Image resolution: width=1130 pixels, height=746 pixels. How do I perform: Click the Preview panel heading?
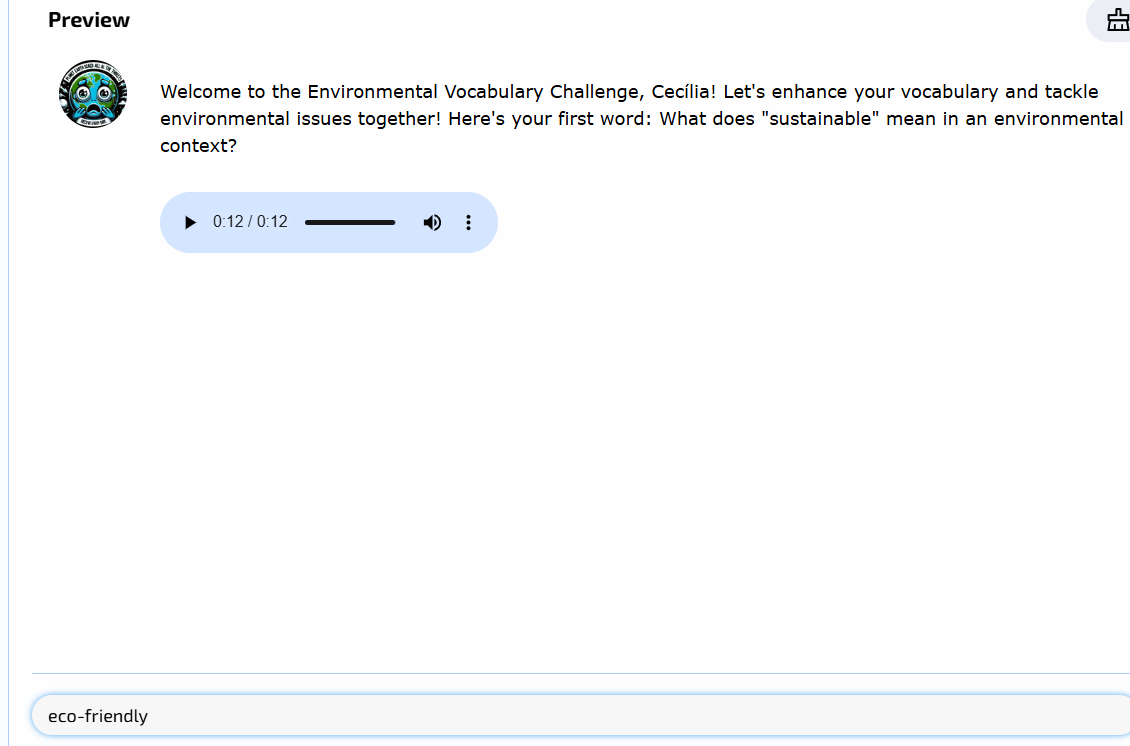click(89, 20)
